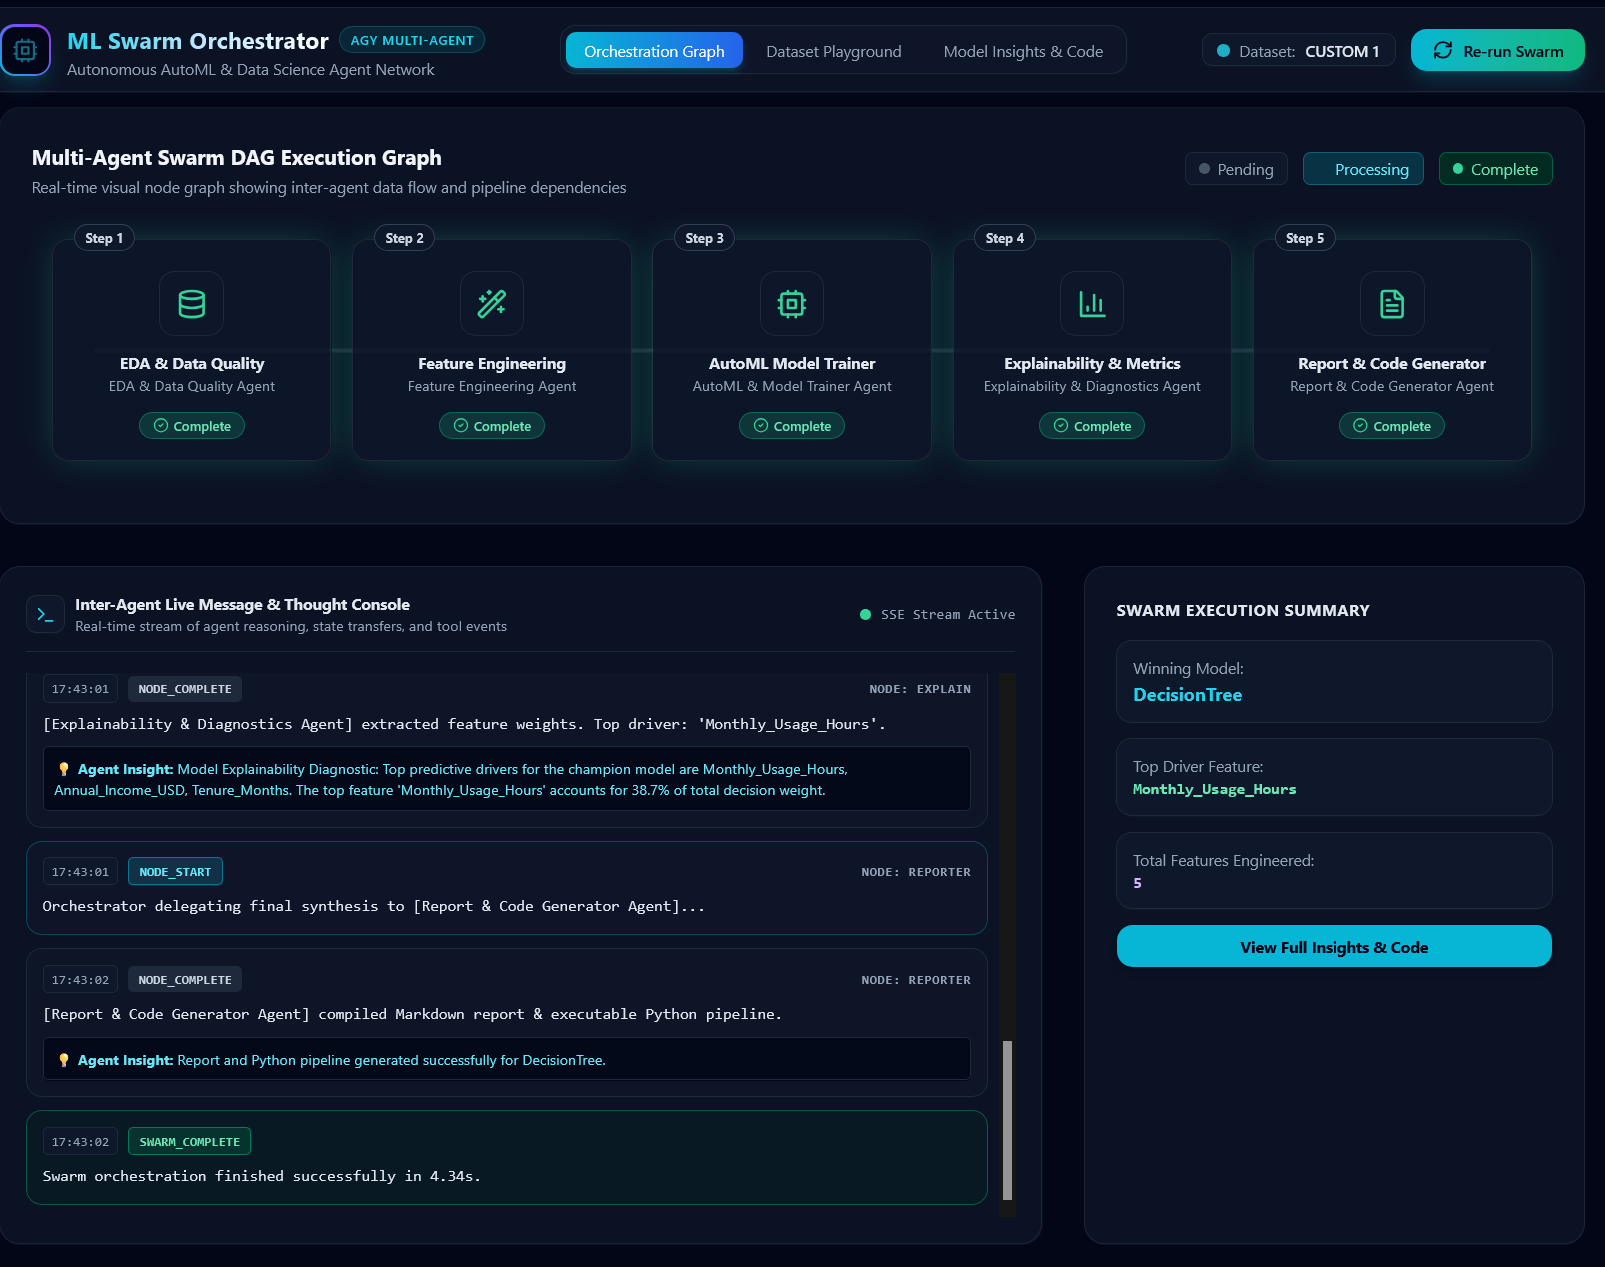The height and width of the screenshot is (1267, 1605).
Task: Click the CPU chip icon in AutoML Model Trainer card
Action: tap(792, 304)
